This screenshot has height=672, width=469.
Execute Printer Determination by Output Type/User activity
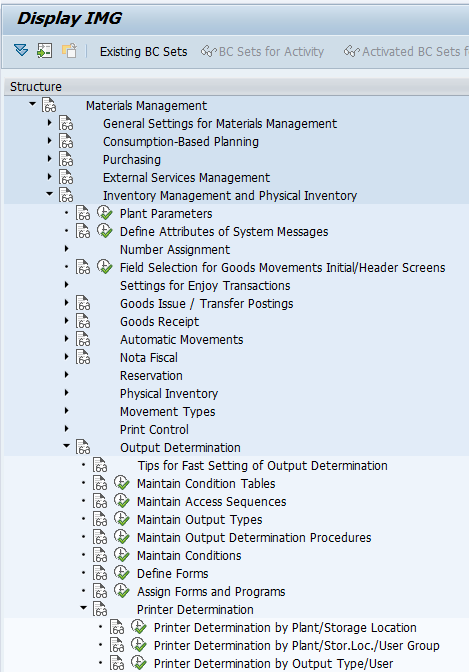click(x=139, y=663)
